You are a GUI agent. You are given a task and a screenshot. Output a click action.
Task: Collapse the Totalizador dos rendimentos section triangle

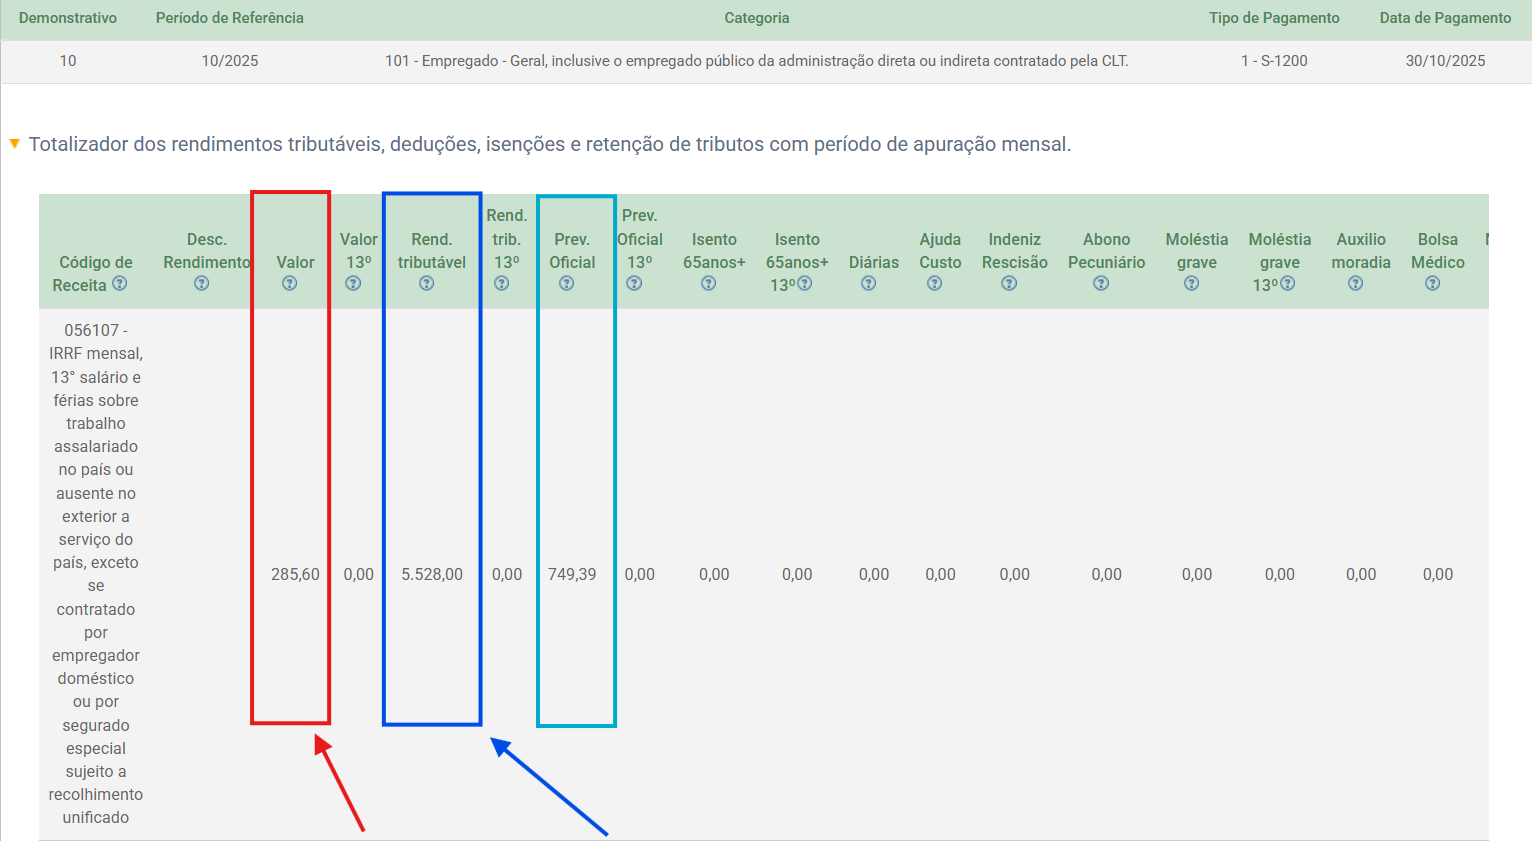(x=15, y=144)
